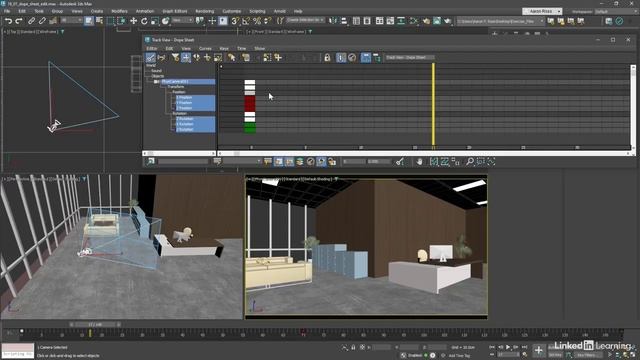Viewport: 640px width, 360px height.
Task: Select Move Keys tool in Dope Sheet
Action: pos(186,58)
